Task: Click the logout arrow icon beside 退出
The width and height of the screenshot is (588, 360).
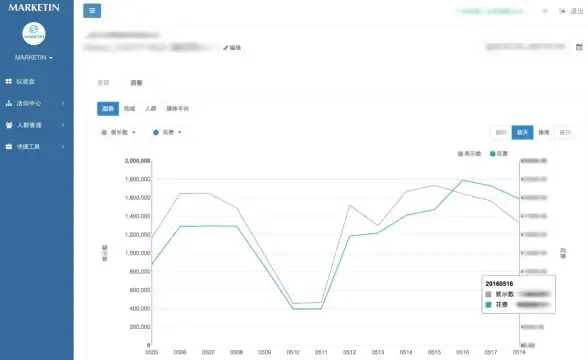Action: (562, 11)
